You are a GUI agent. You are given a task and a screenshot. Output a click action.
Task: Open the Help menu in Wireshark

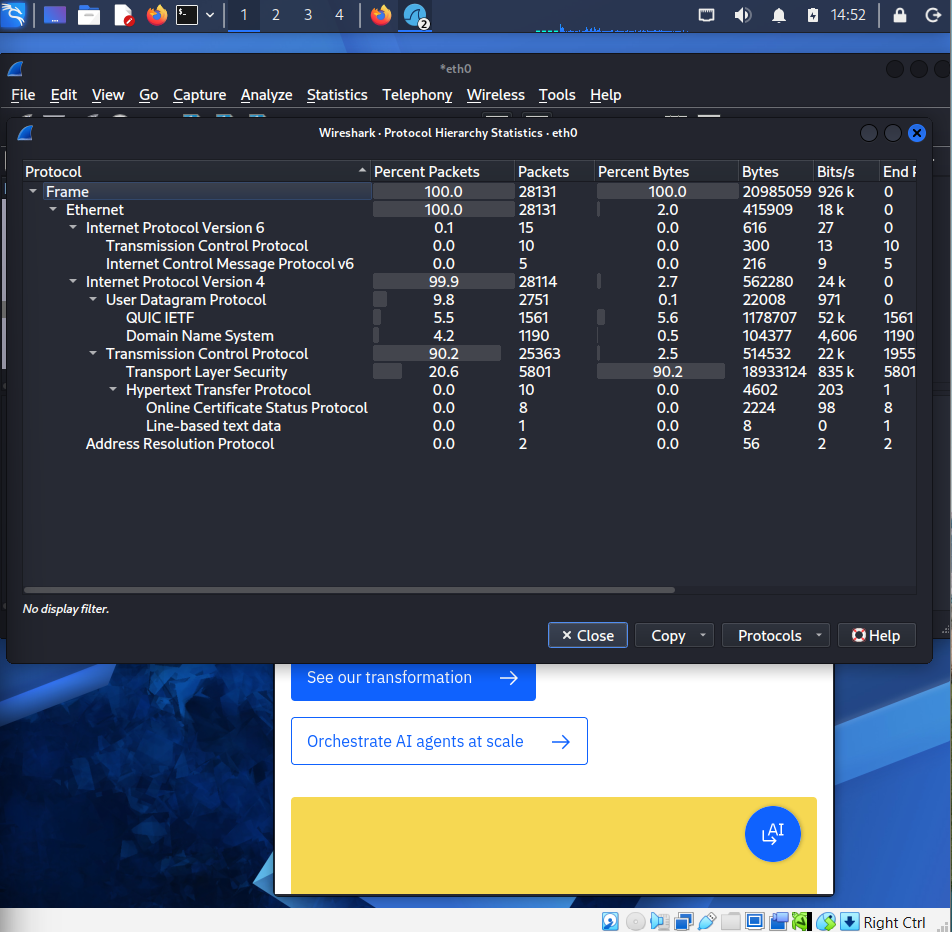click(x=605, y=95)
